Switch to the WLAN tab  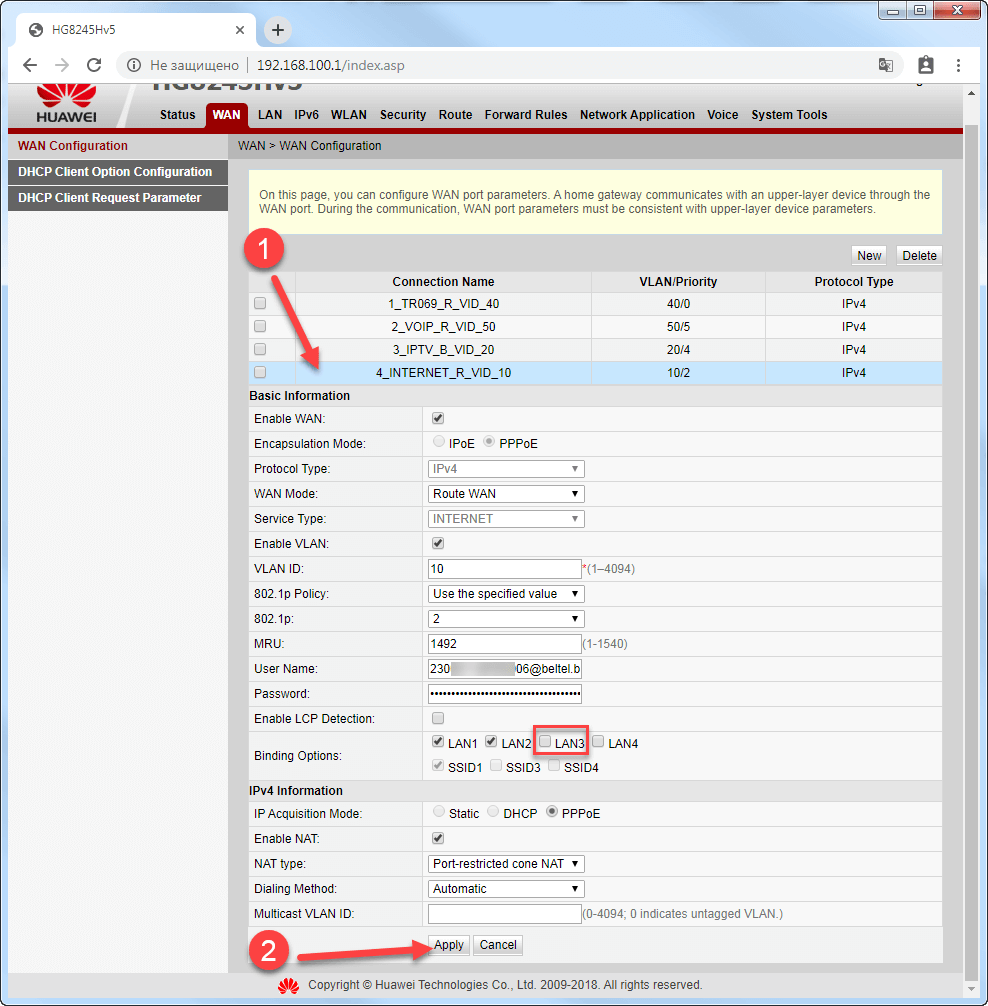point(349,115)
